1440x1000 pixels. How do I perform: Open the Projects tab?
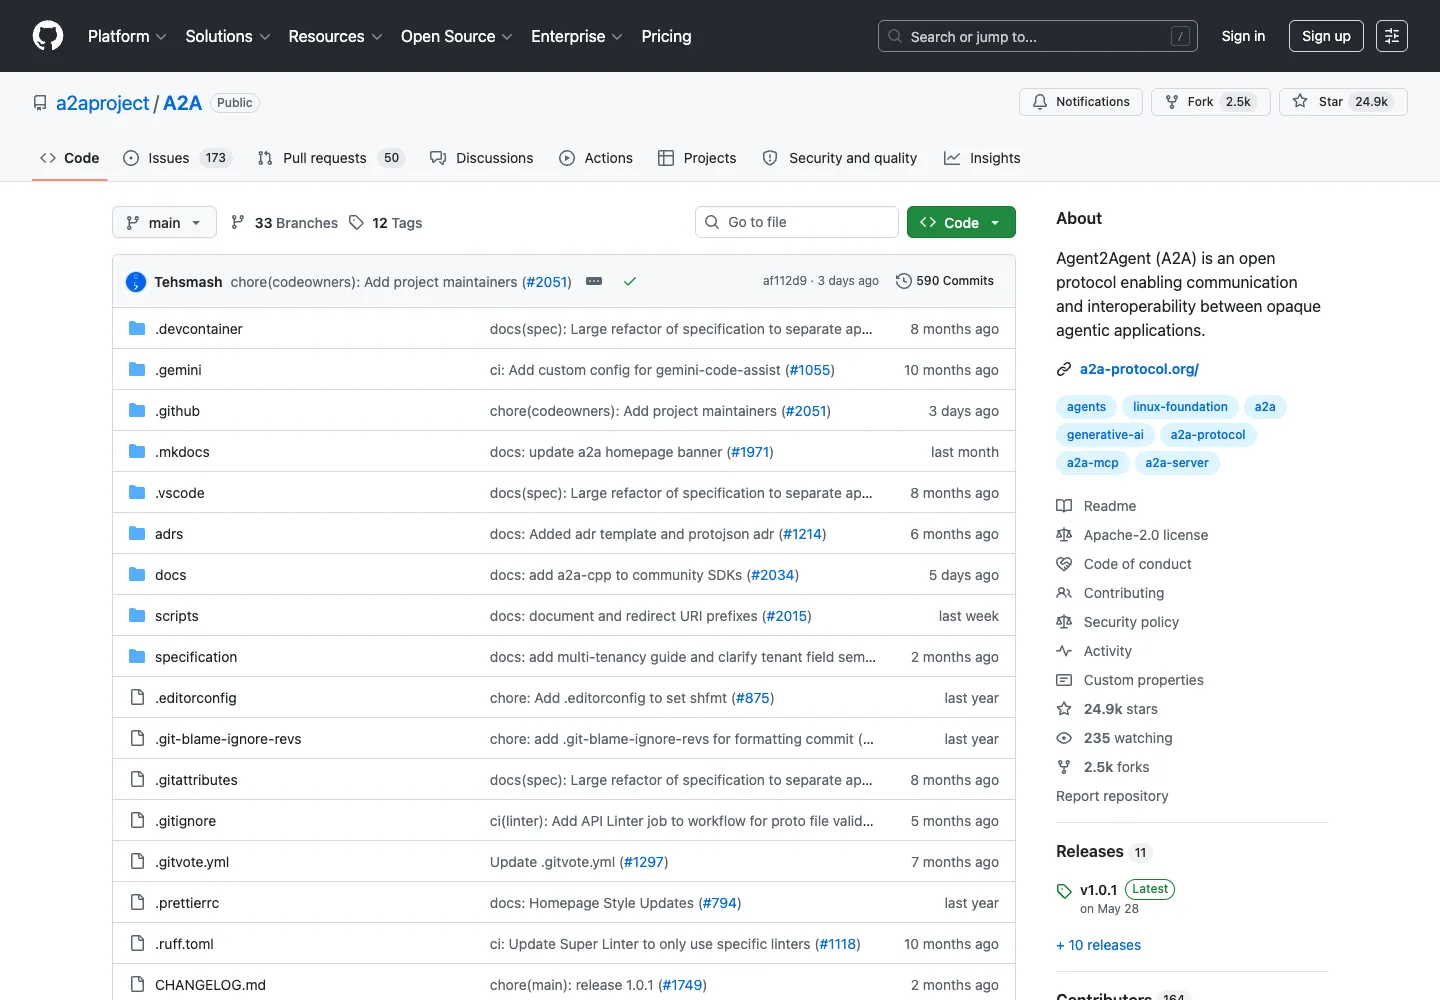tap(697, 158)
